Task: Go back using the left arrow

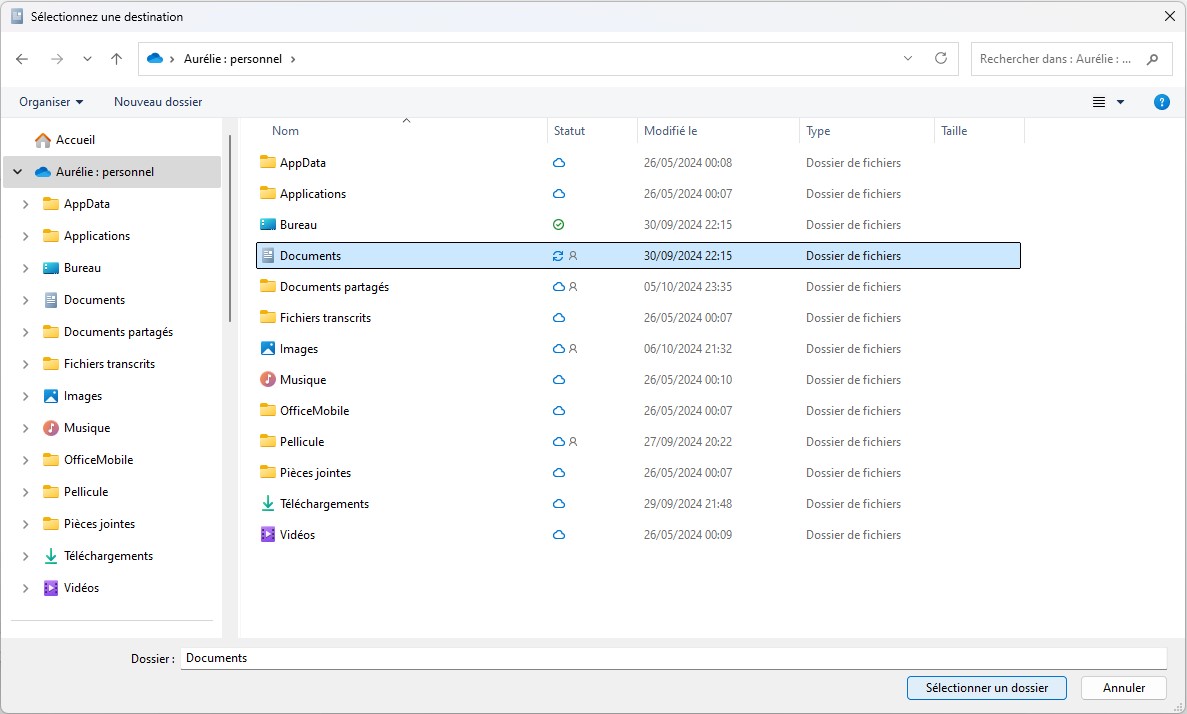Action: point(22,59)
